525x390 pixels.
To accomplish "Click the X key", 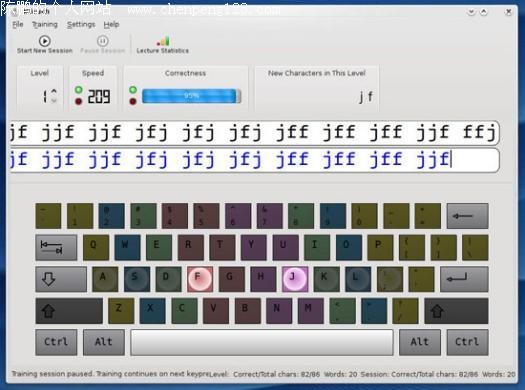I will [x=152, y=311].
